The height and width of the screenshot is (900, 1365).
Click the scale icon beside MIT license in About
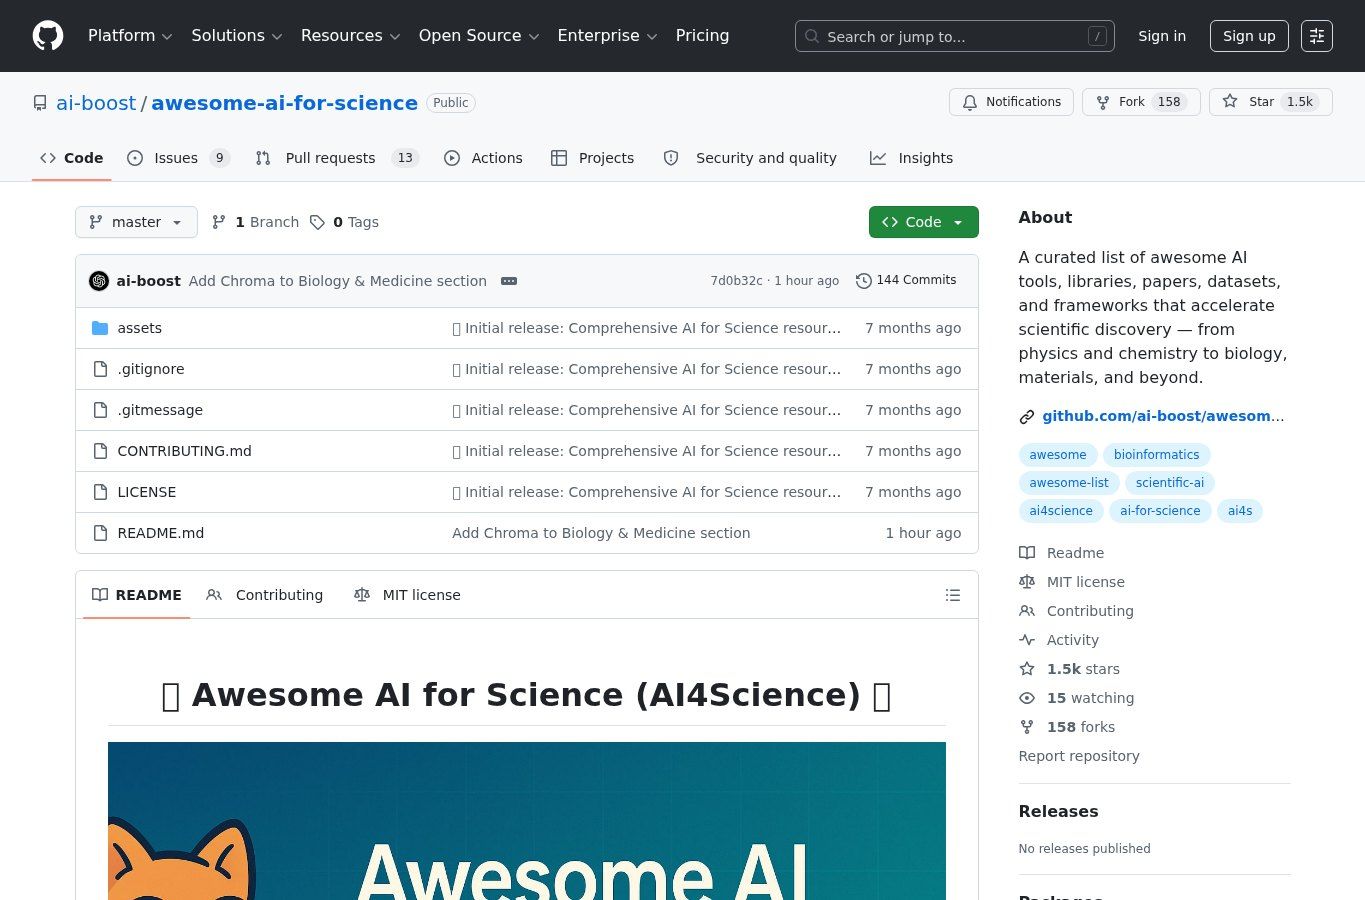point(1027,582)
